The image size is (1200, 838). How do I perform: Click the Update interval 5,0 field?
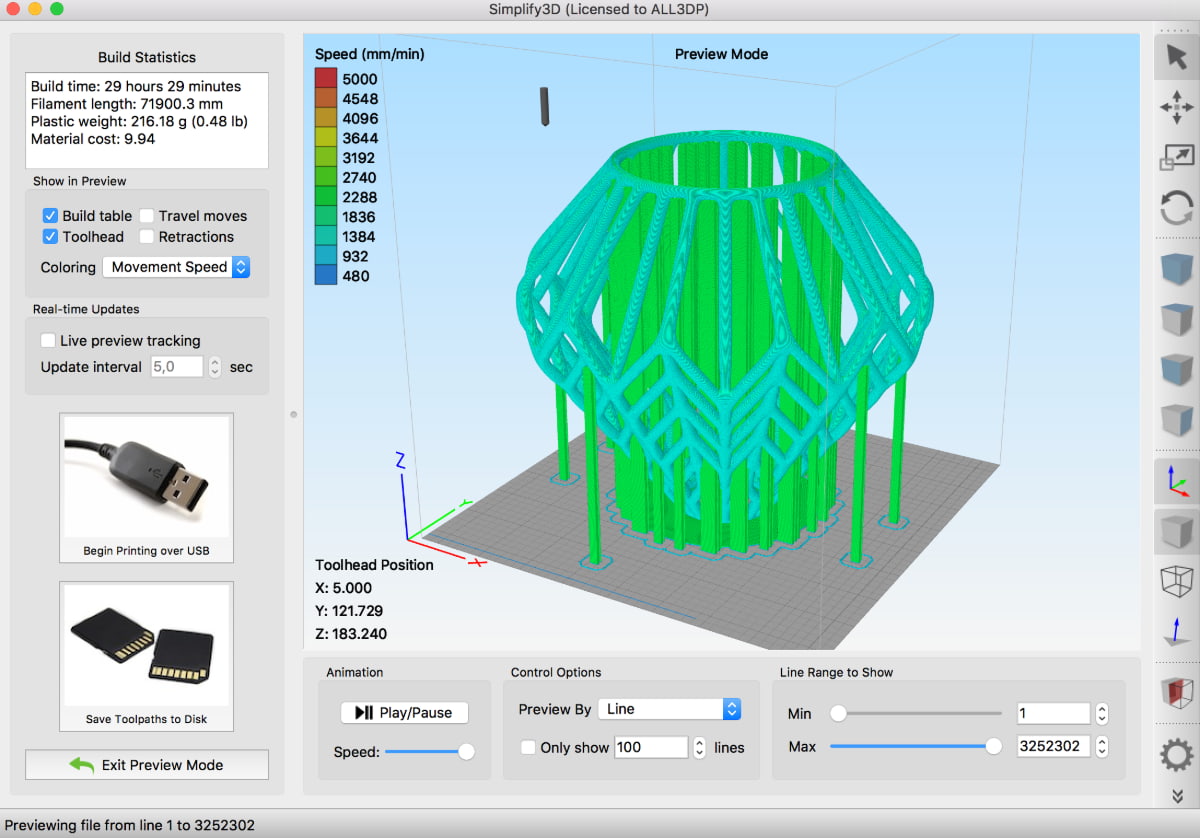(x=177, y=367)
